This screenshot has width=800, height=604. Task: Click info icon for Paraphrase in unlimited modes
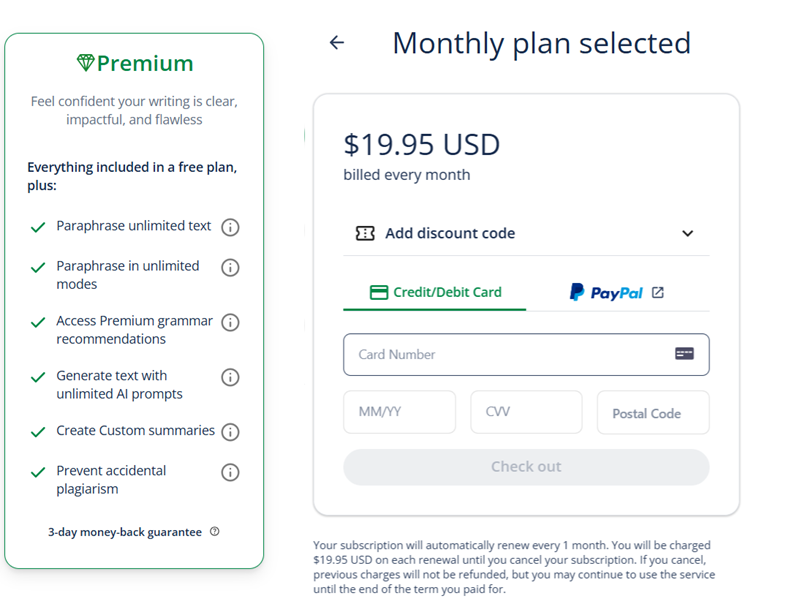(x=230, y=267)
